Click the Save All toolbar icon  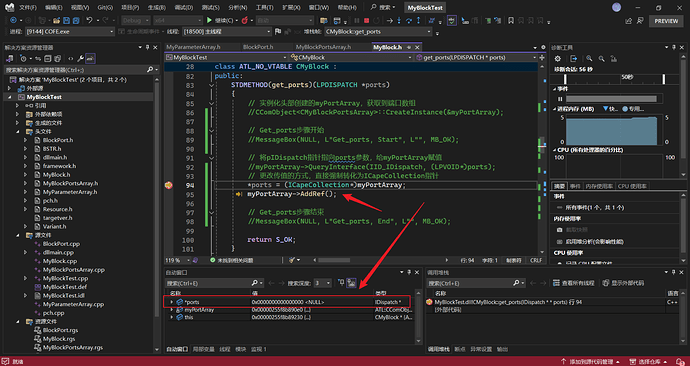click(76, 20)
